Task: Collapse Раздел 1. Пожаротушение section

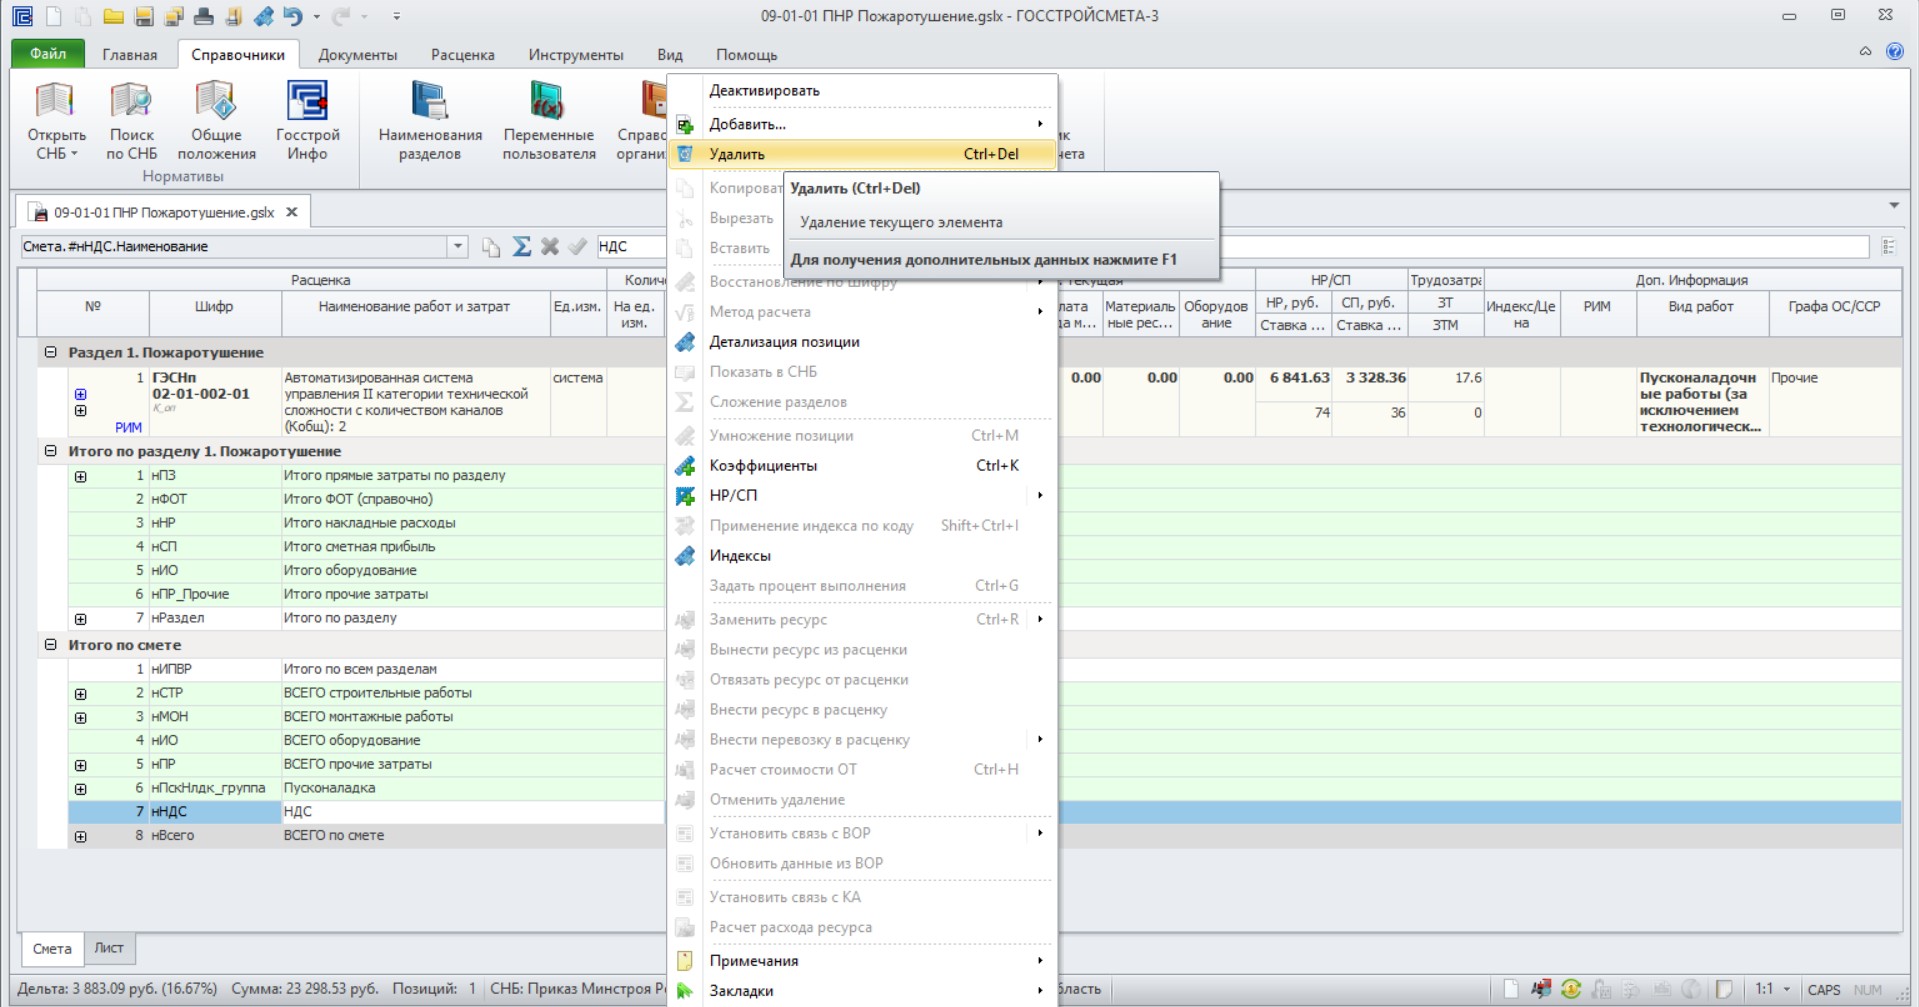Action: [50, 352]
